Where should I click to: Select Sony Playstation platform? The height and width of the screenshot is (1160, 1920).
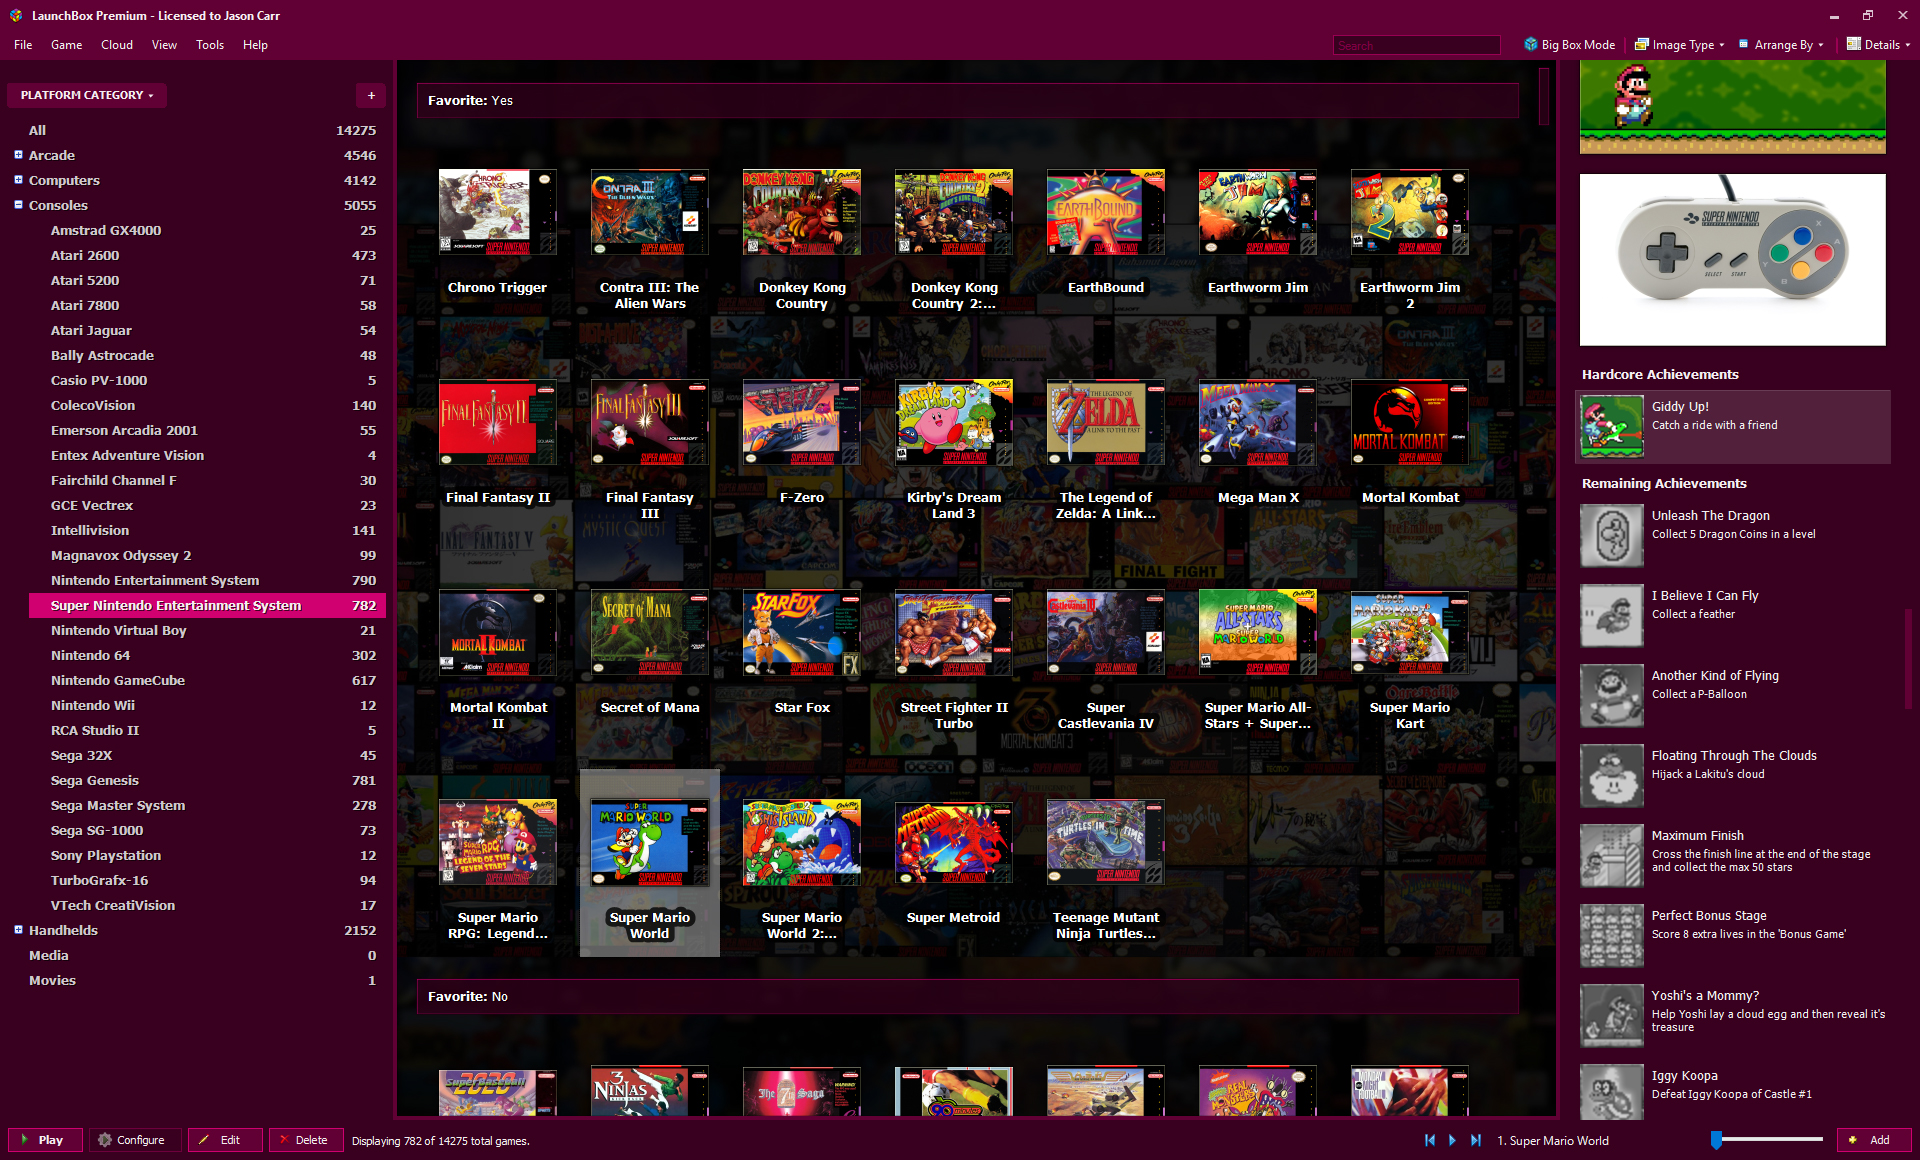206,855
